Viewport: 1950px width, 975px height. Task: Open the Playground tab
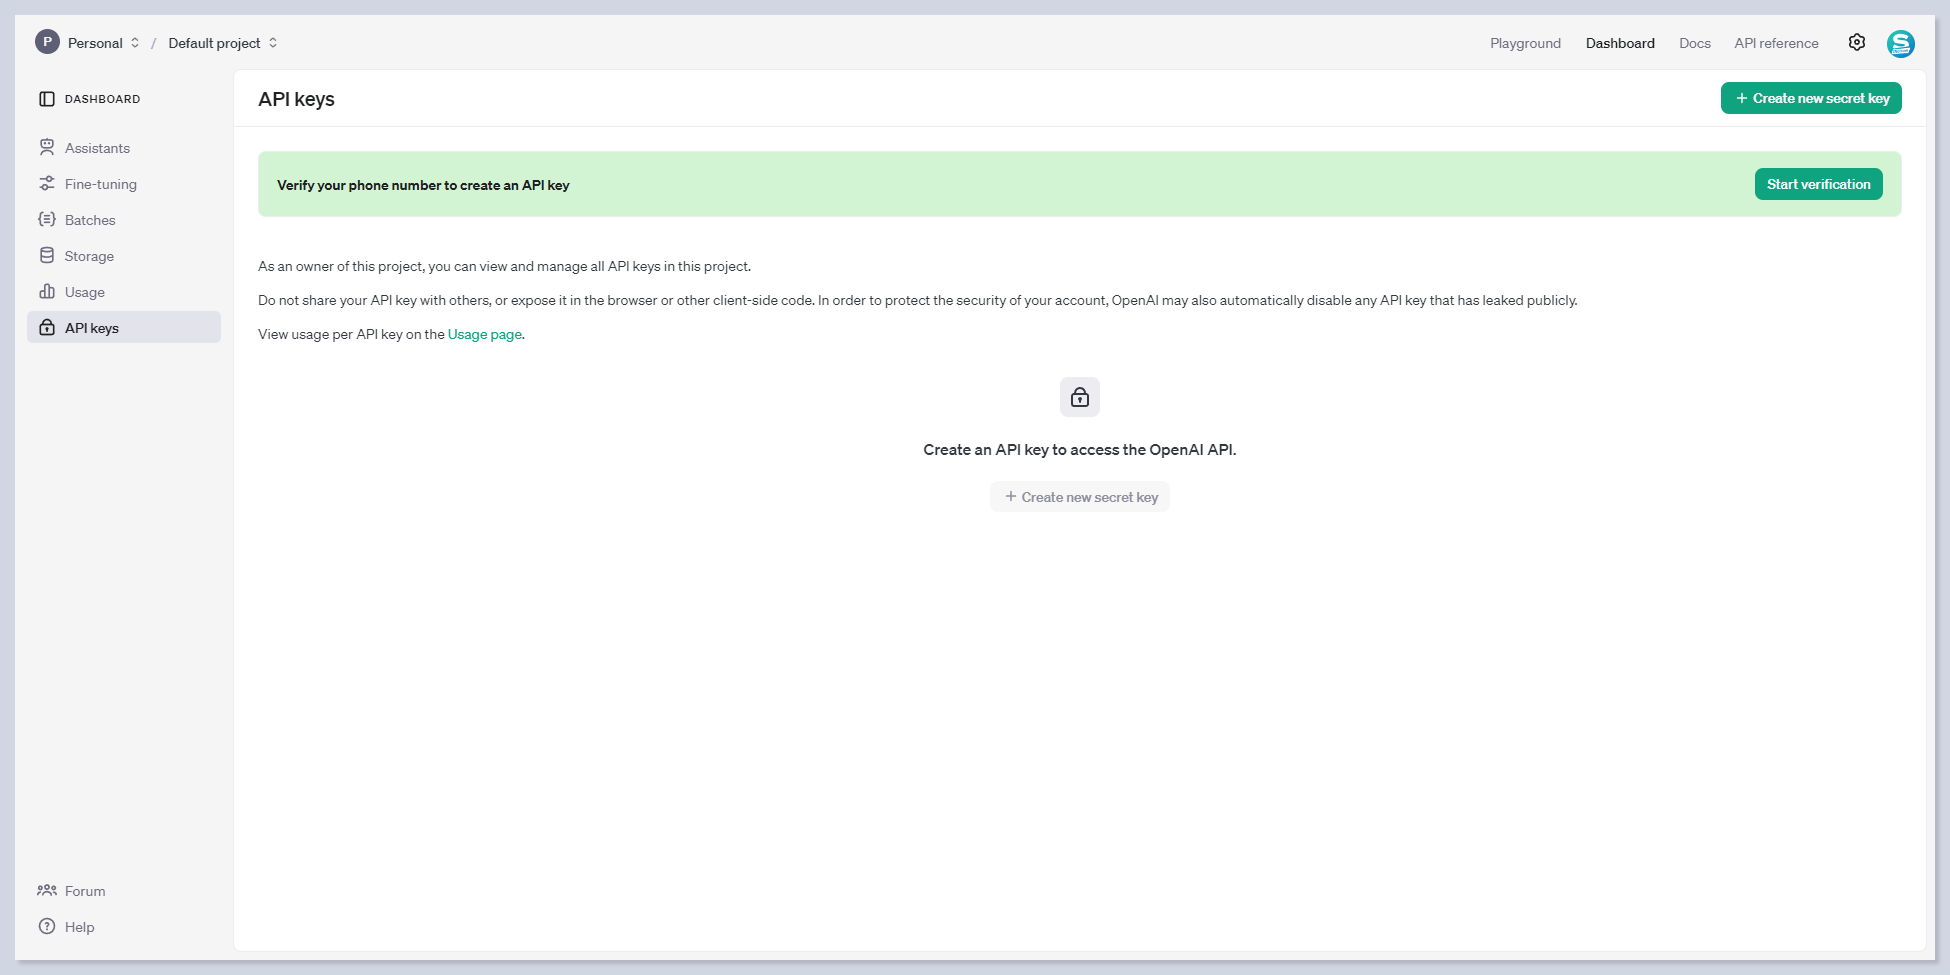1525,43
